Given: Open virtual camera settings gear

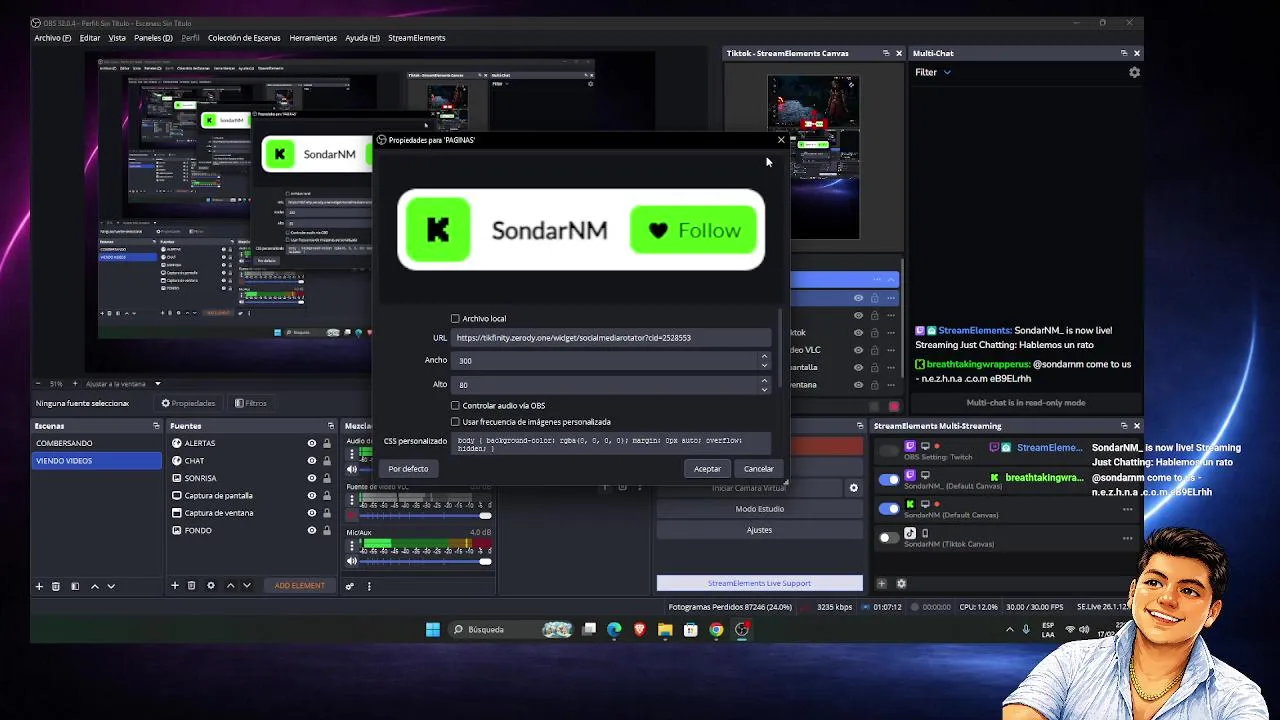Looking at the screenshot, I should click(x=853, y=488).
